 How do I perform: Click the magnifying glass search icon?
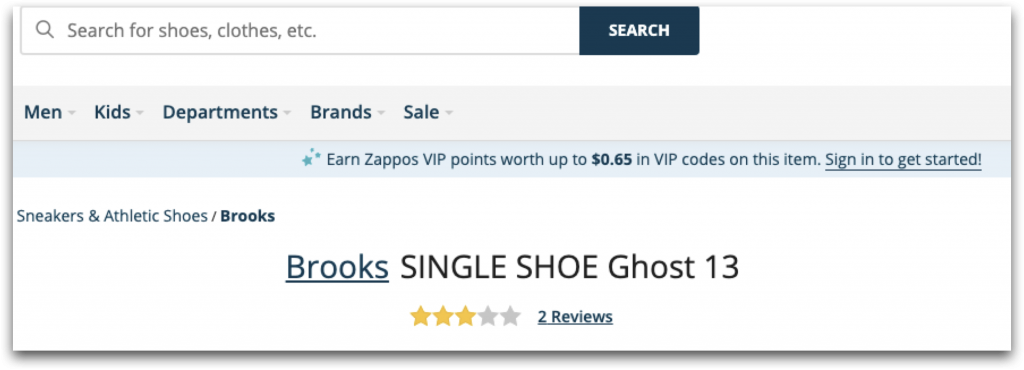(x=44, y=30)
